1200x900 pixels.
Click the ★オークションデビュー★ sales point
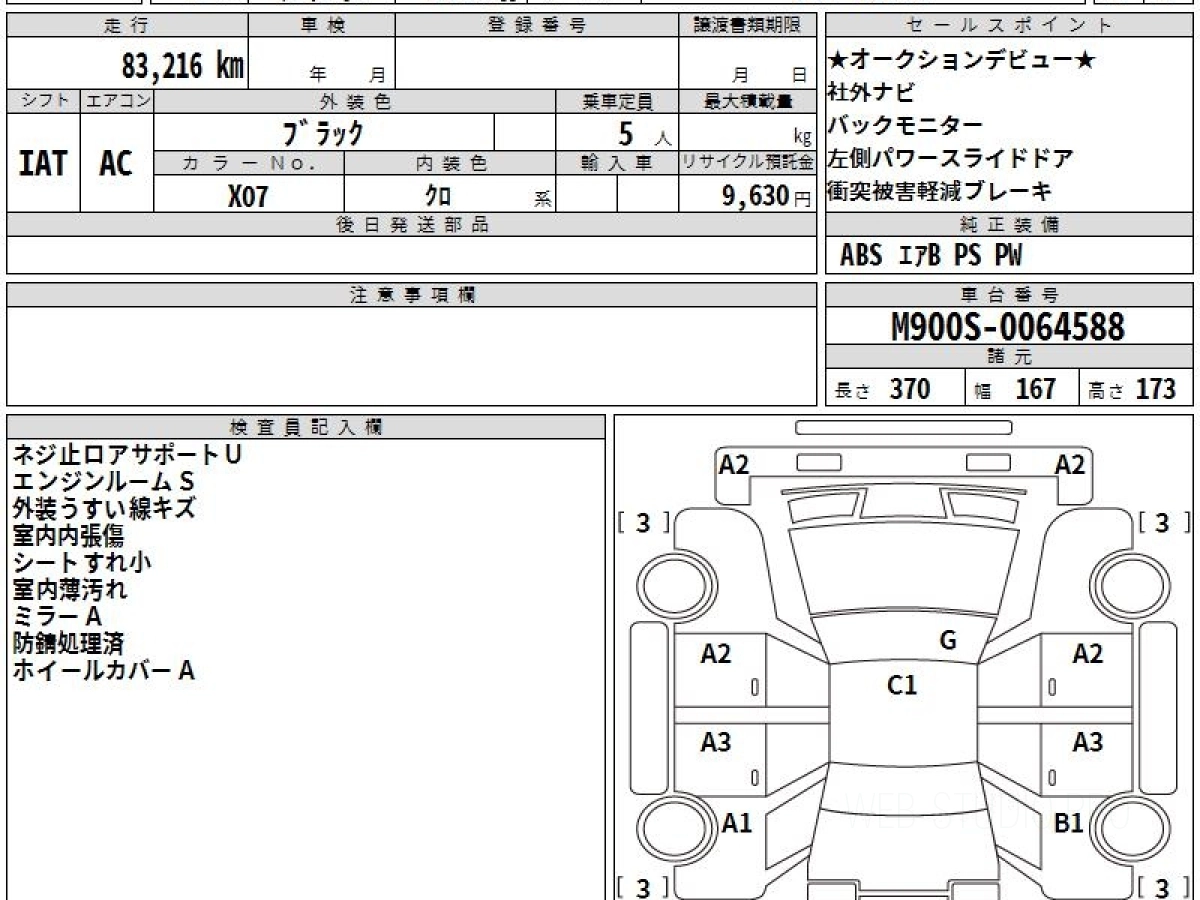point(962,60)
